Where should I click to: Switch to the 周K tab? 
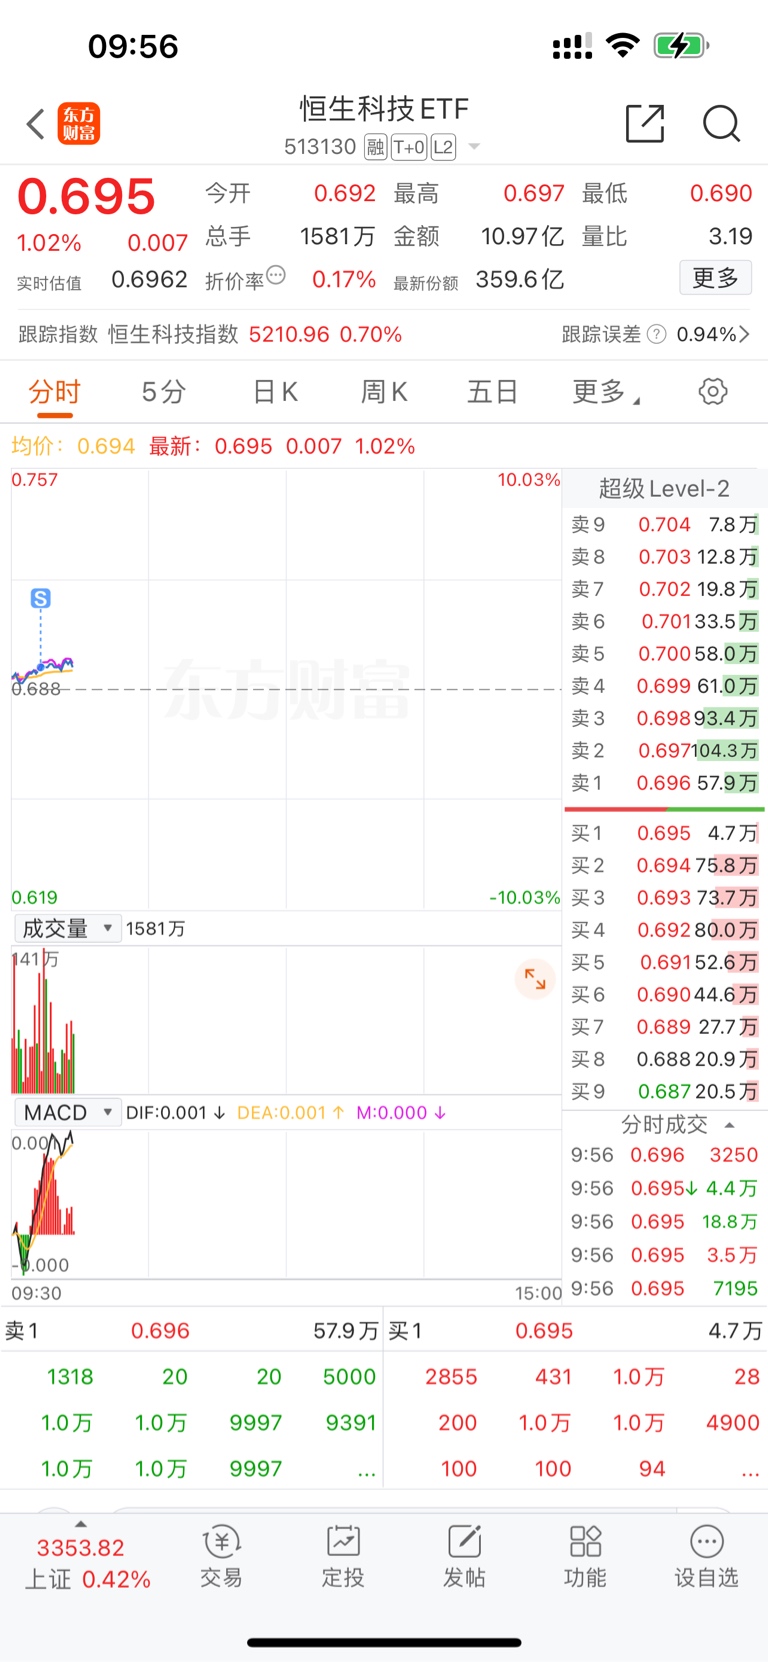click(384, 392)
